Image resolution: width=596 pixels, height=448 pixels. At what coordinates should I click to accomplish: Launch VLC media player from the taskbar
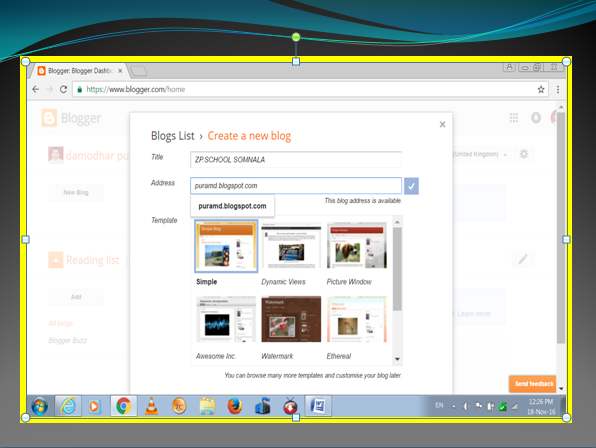[x=152, y=406]
